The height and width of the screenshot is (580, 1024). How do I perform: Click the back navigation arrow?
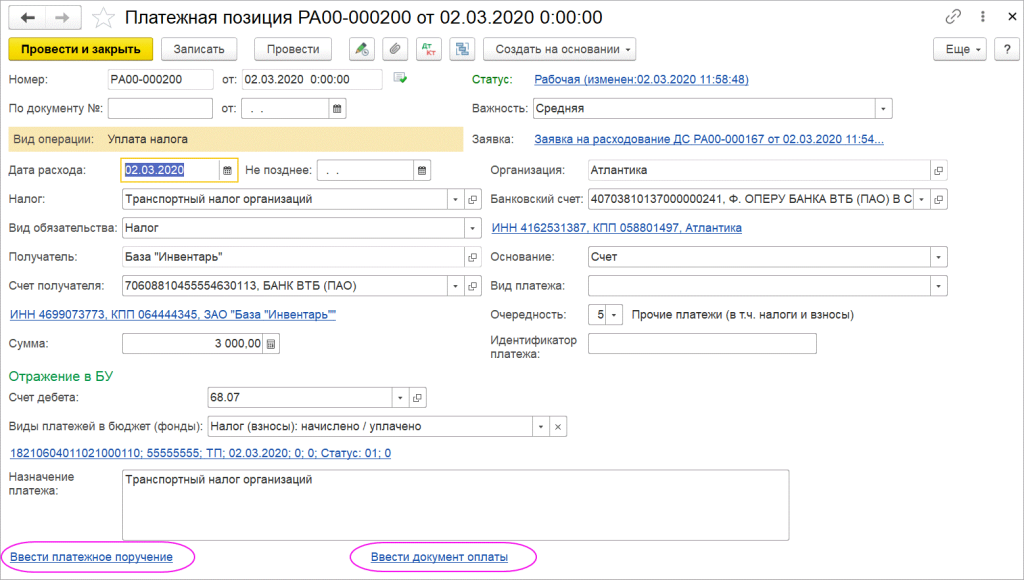point(28,18)
